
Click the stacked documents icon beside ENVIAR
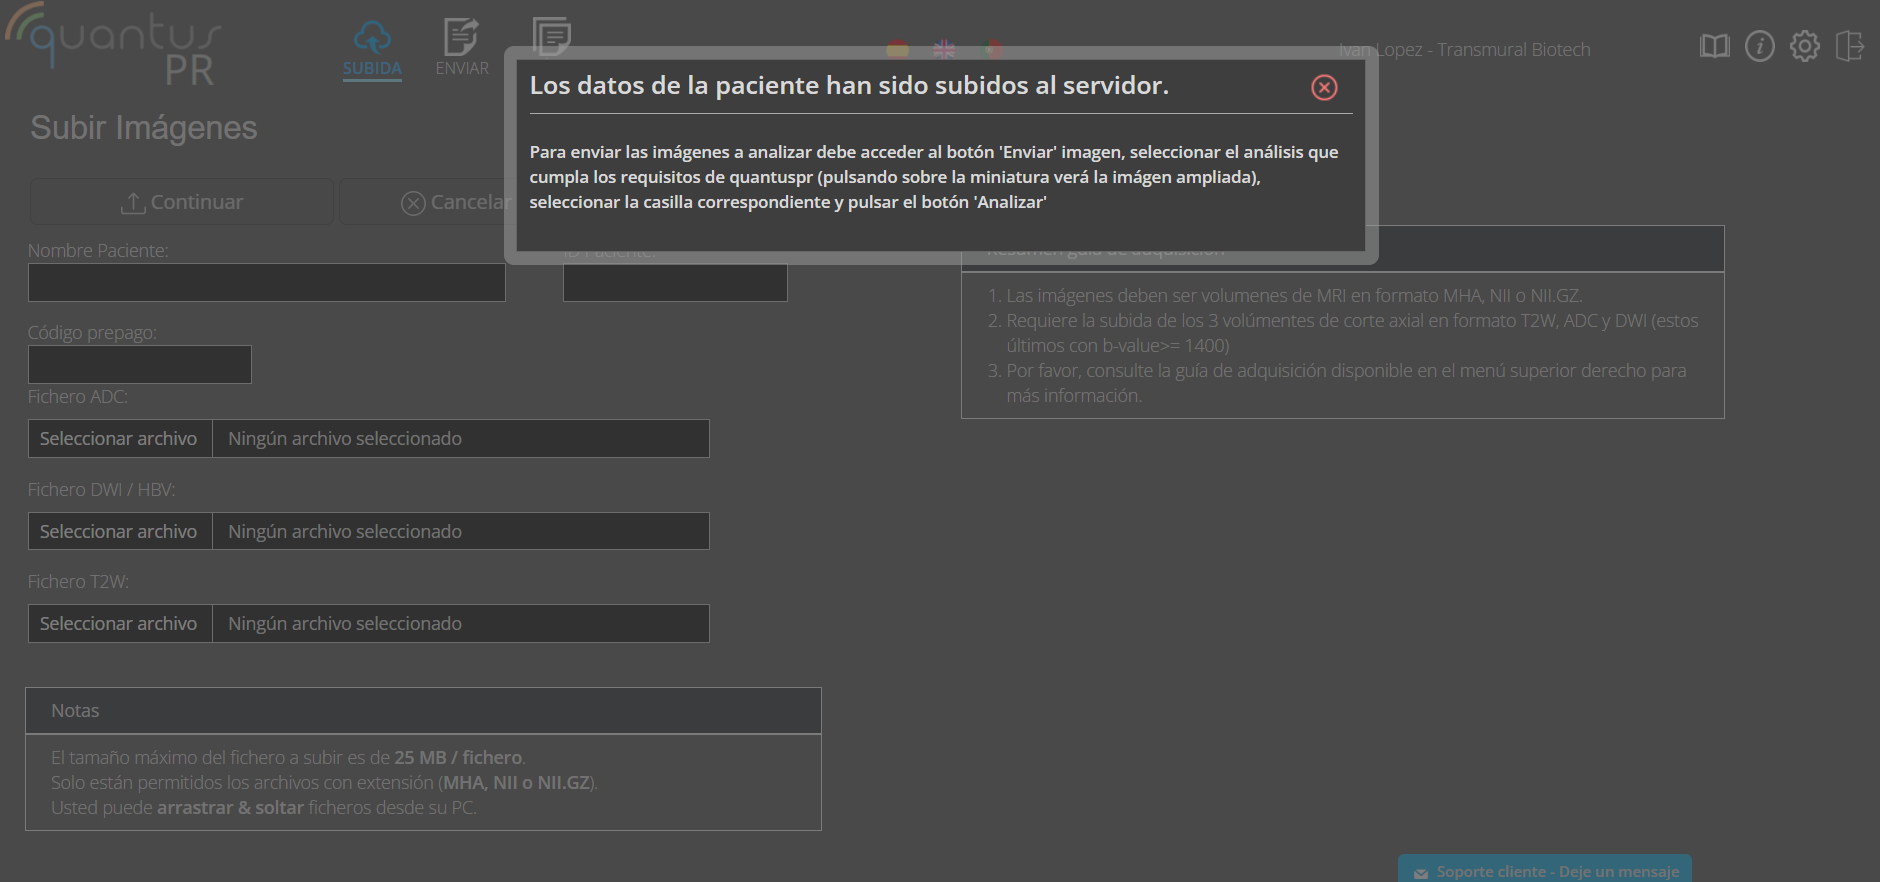551,36
